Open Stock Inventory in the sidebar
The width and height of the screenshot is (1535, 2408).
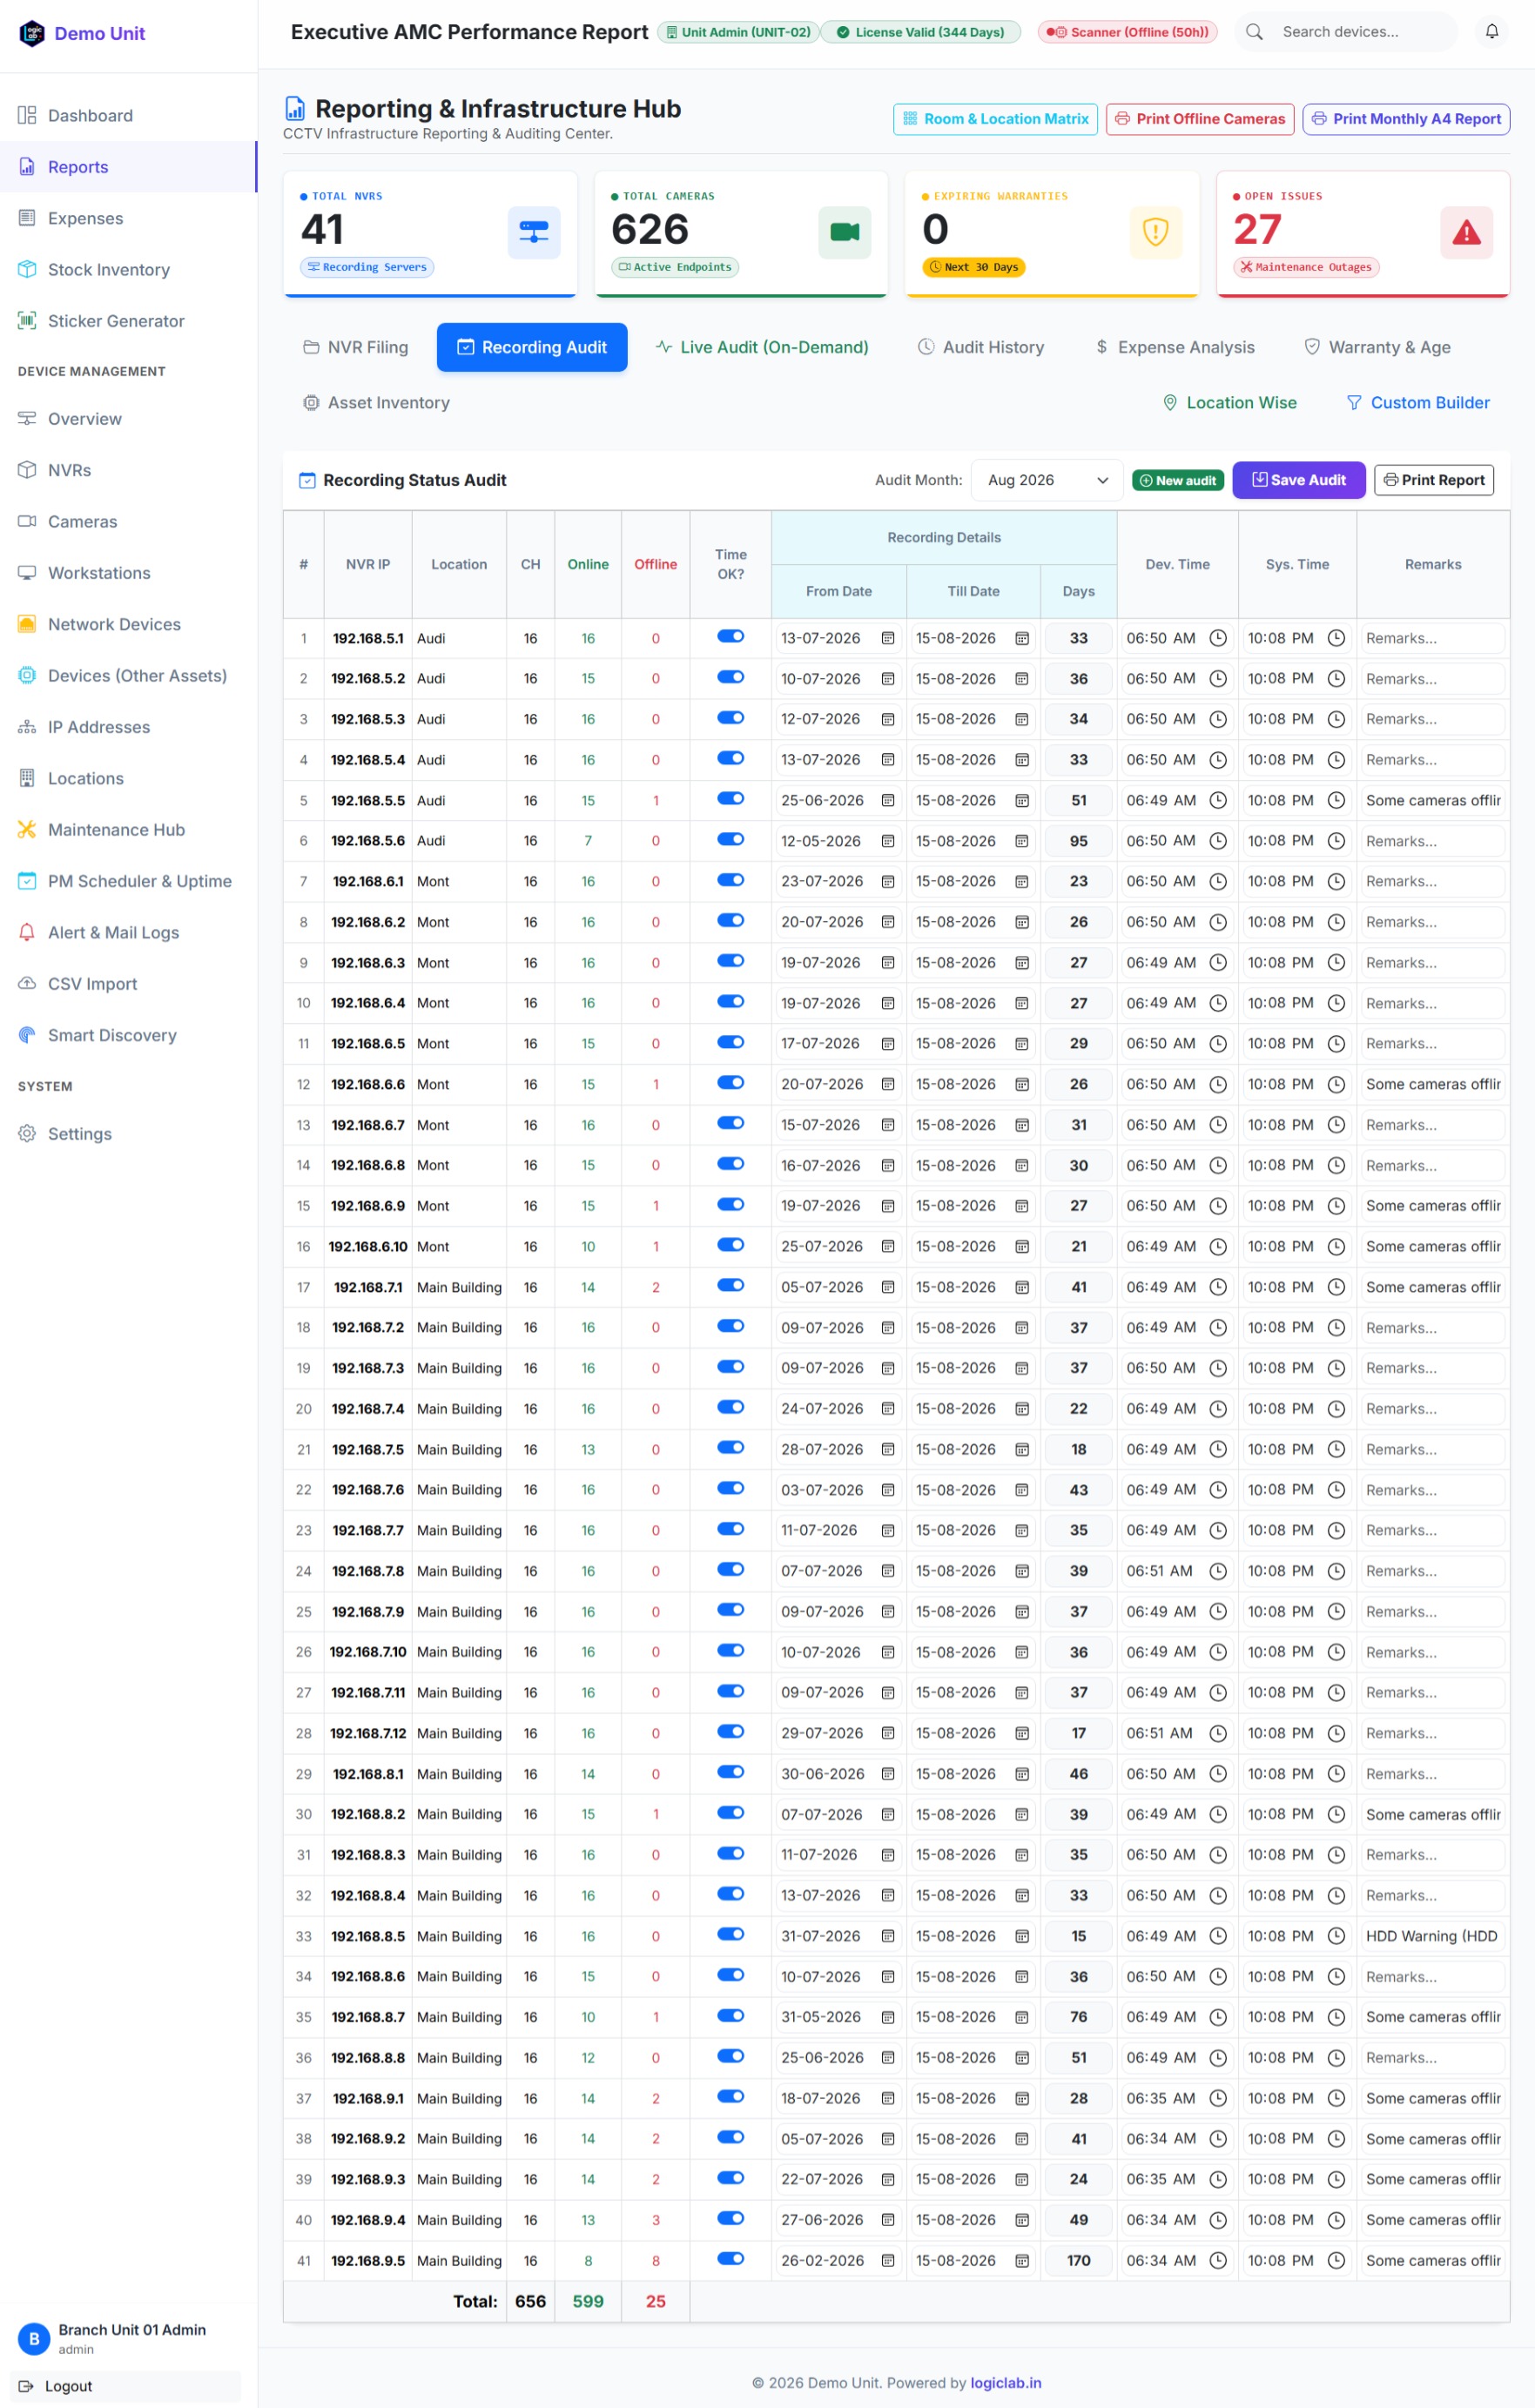tap(129, 270)
